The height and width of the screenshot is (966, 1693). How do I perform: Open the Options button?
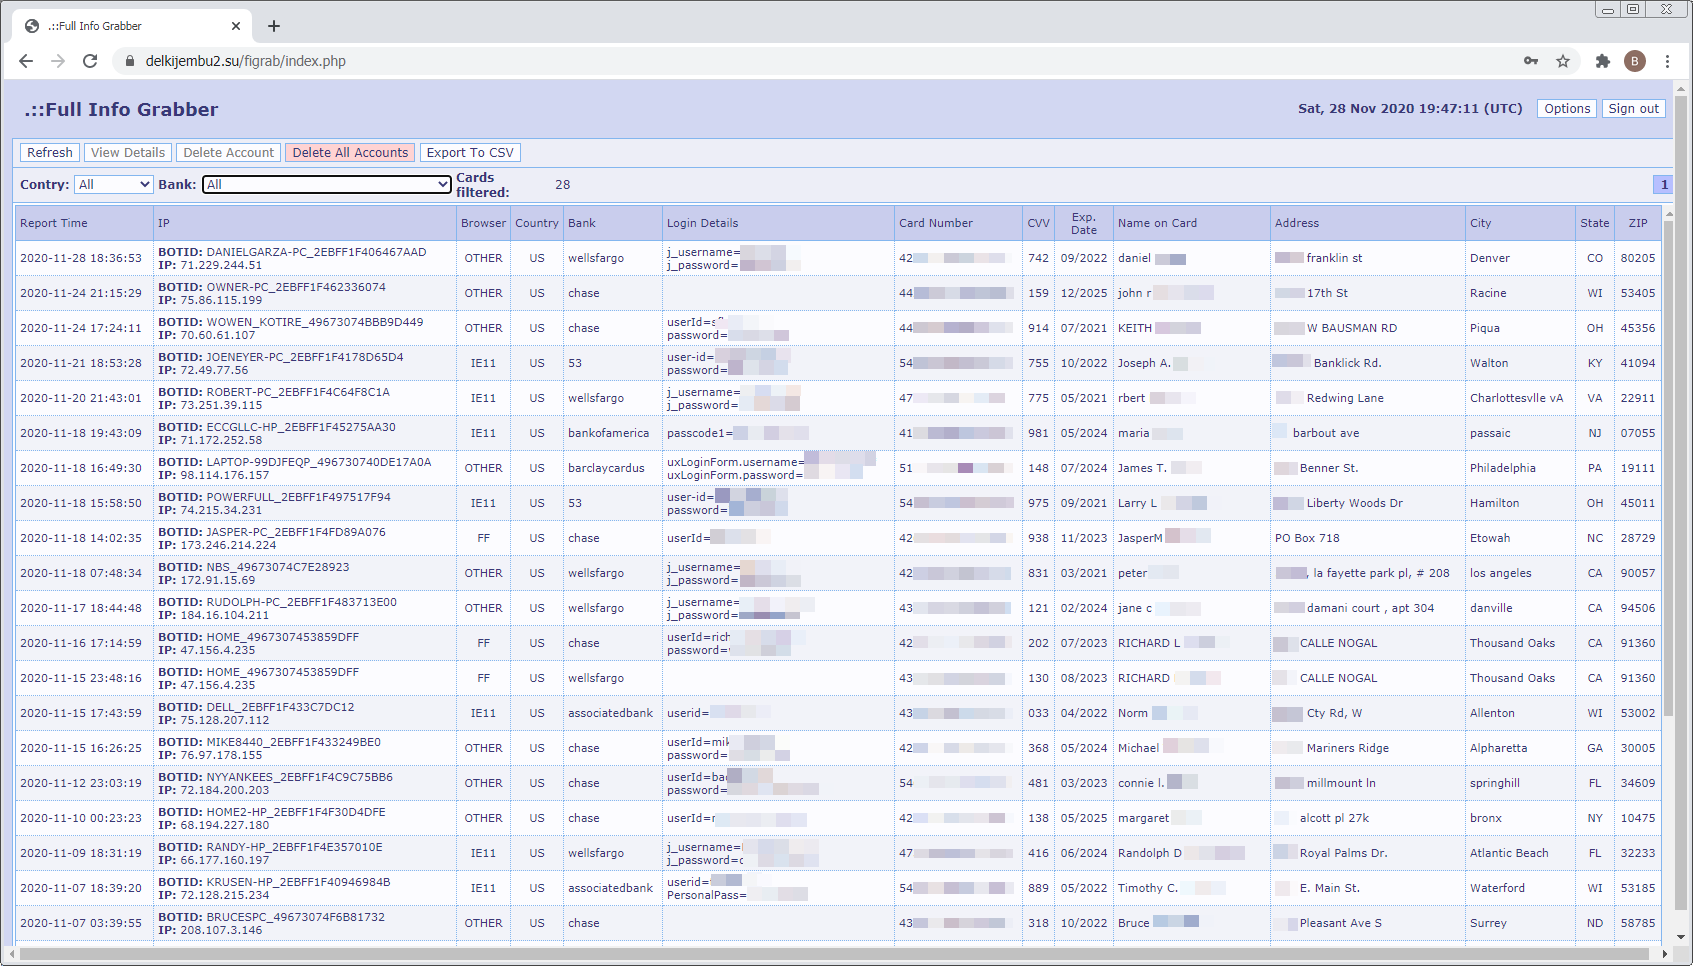[1566, 108]
